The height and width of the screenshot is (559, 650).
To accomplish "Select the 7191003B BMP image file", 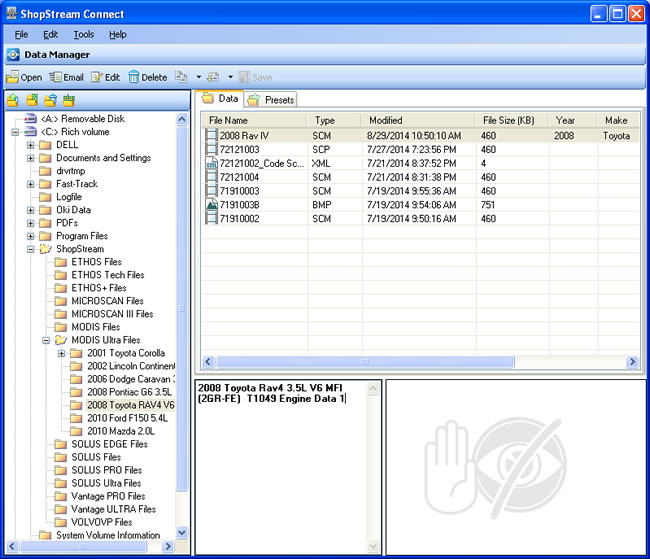I will (x=238, y=205).
